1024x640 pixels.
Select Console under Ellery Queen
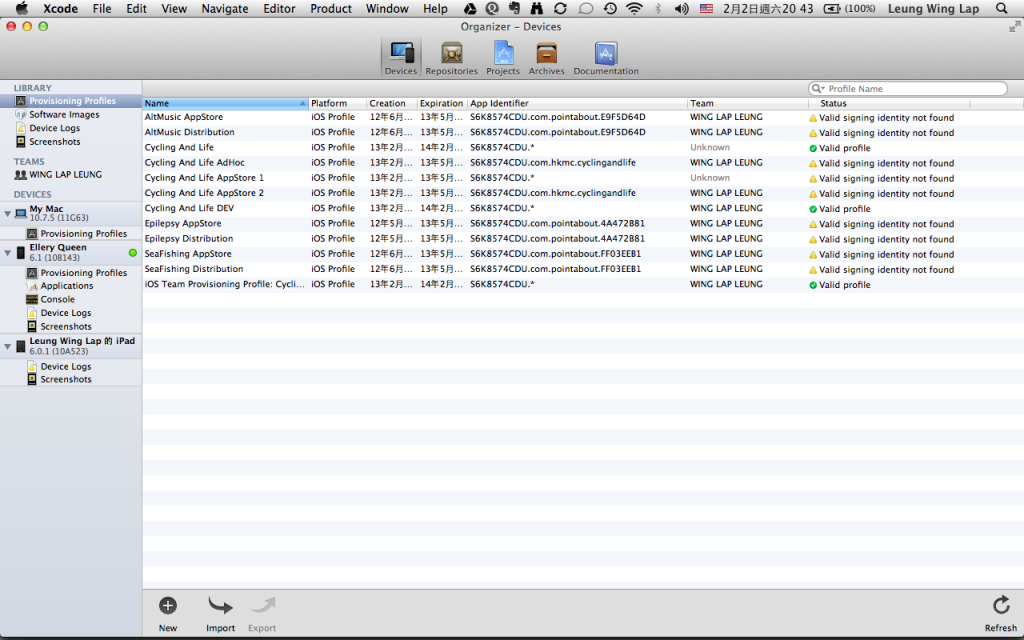(57, 299)
